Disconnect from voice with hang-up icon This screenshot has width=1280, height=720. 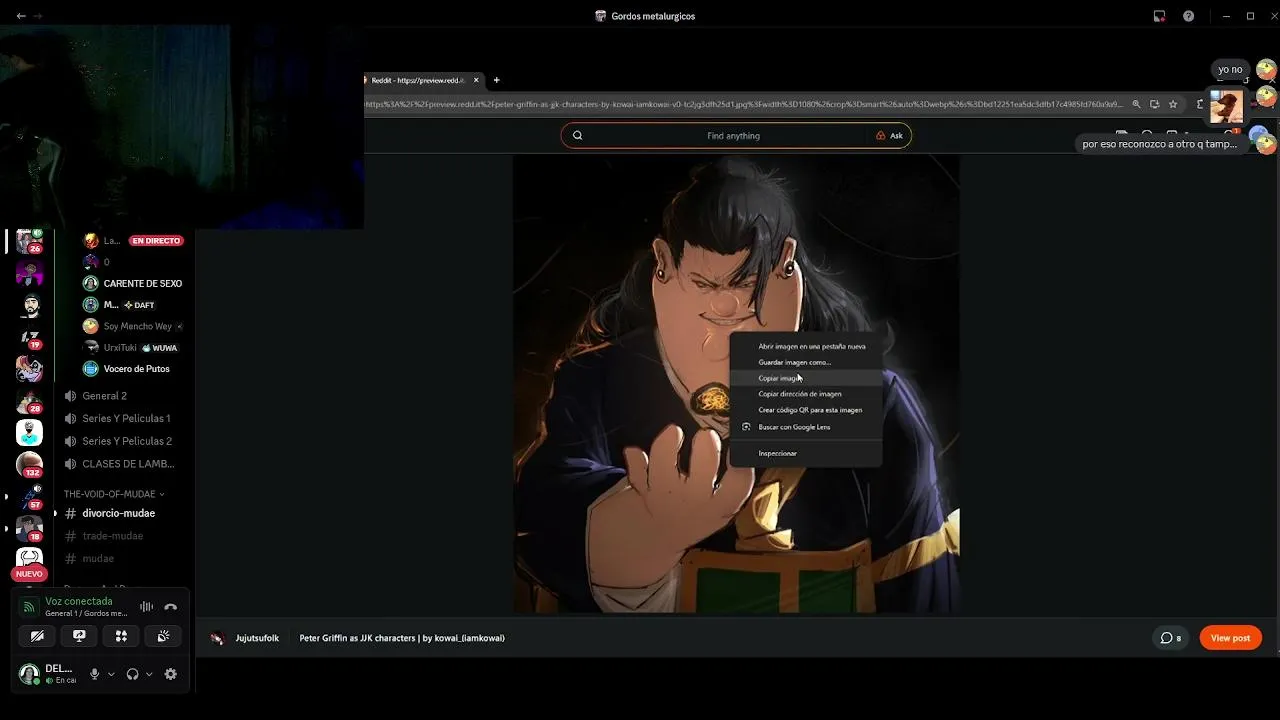tap(170, 607)
